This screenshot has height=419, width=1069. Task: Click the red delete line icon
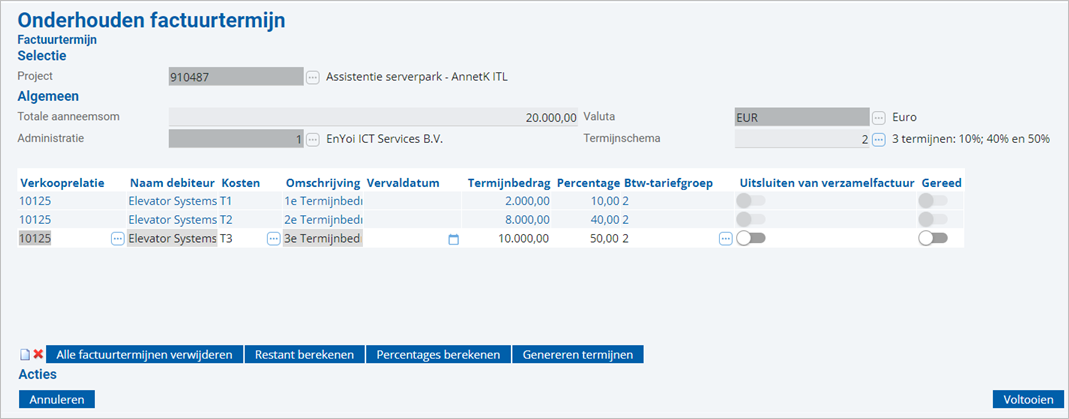click(x=38, y=354)
